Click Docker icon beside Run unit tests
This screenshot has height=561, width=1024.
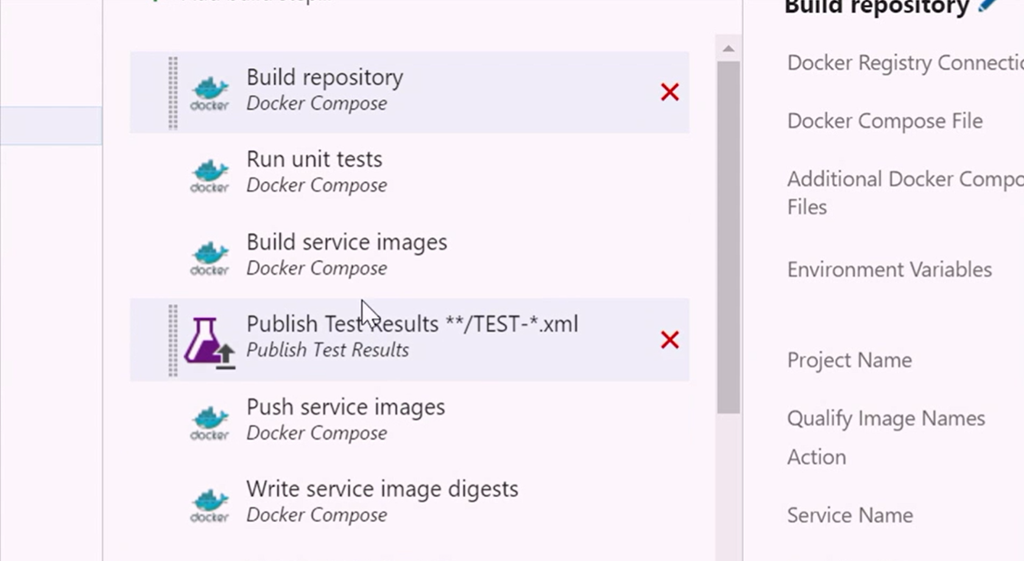(210, 175)
